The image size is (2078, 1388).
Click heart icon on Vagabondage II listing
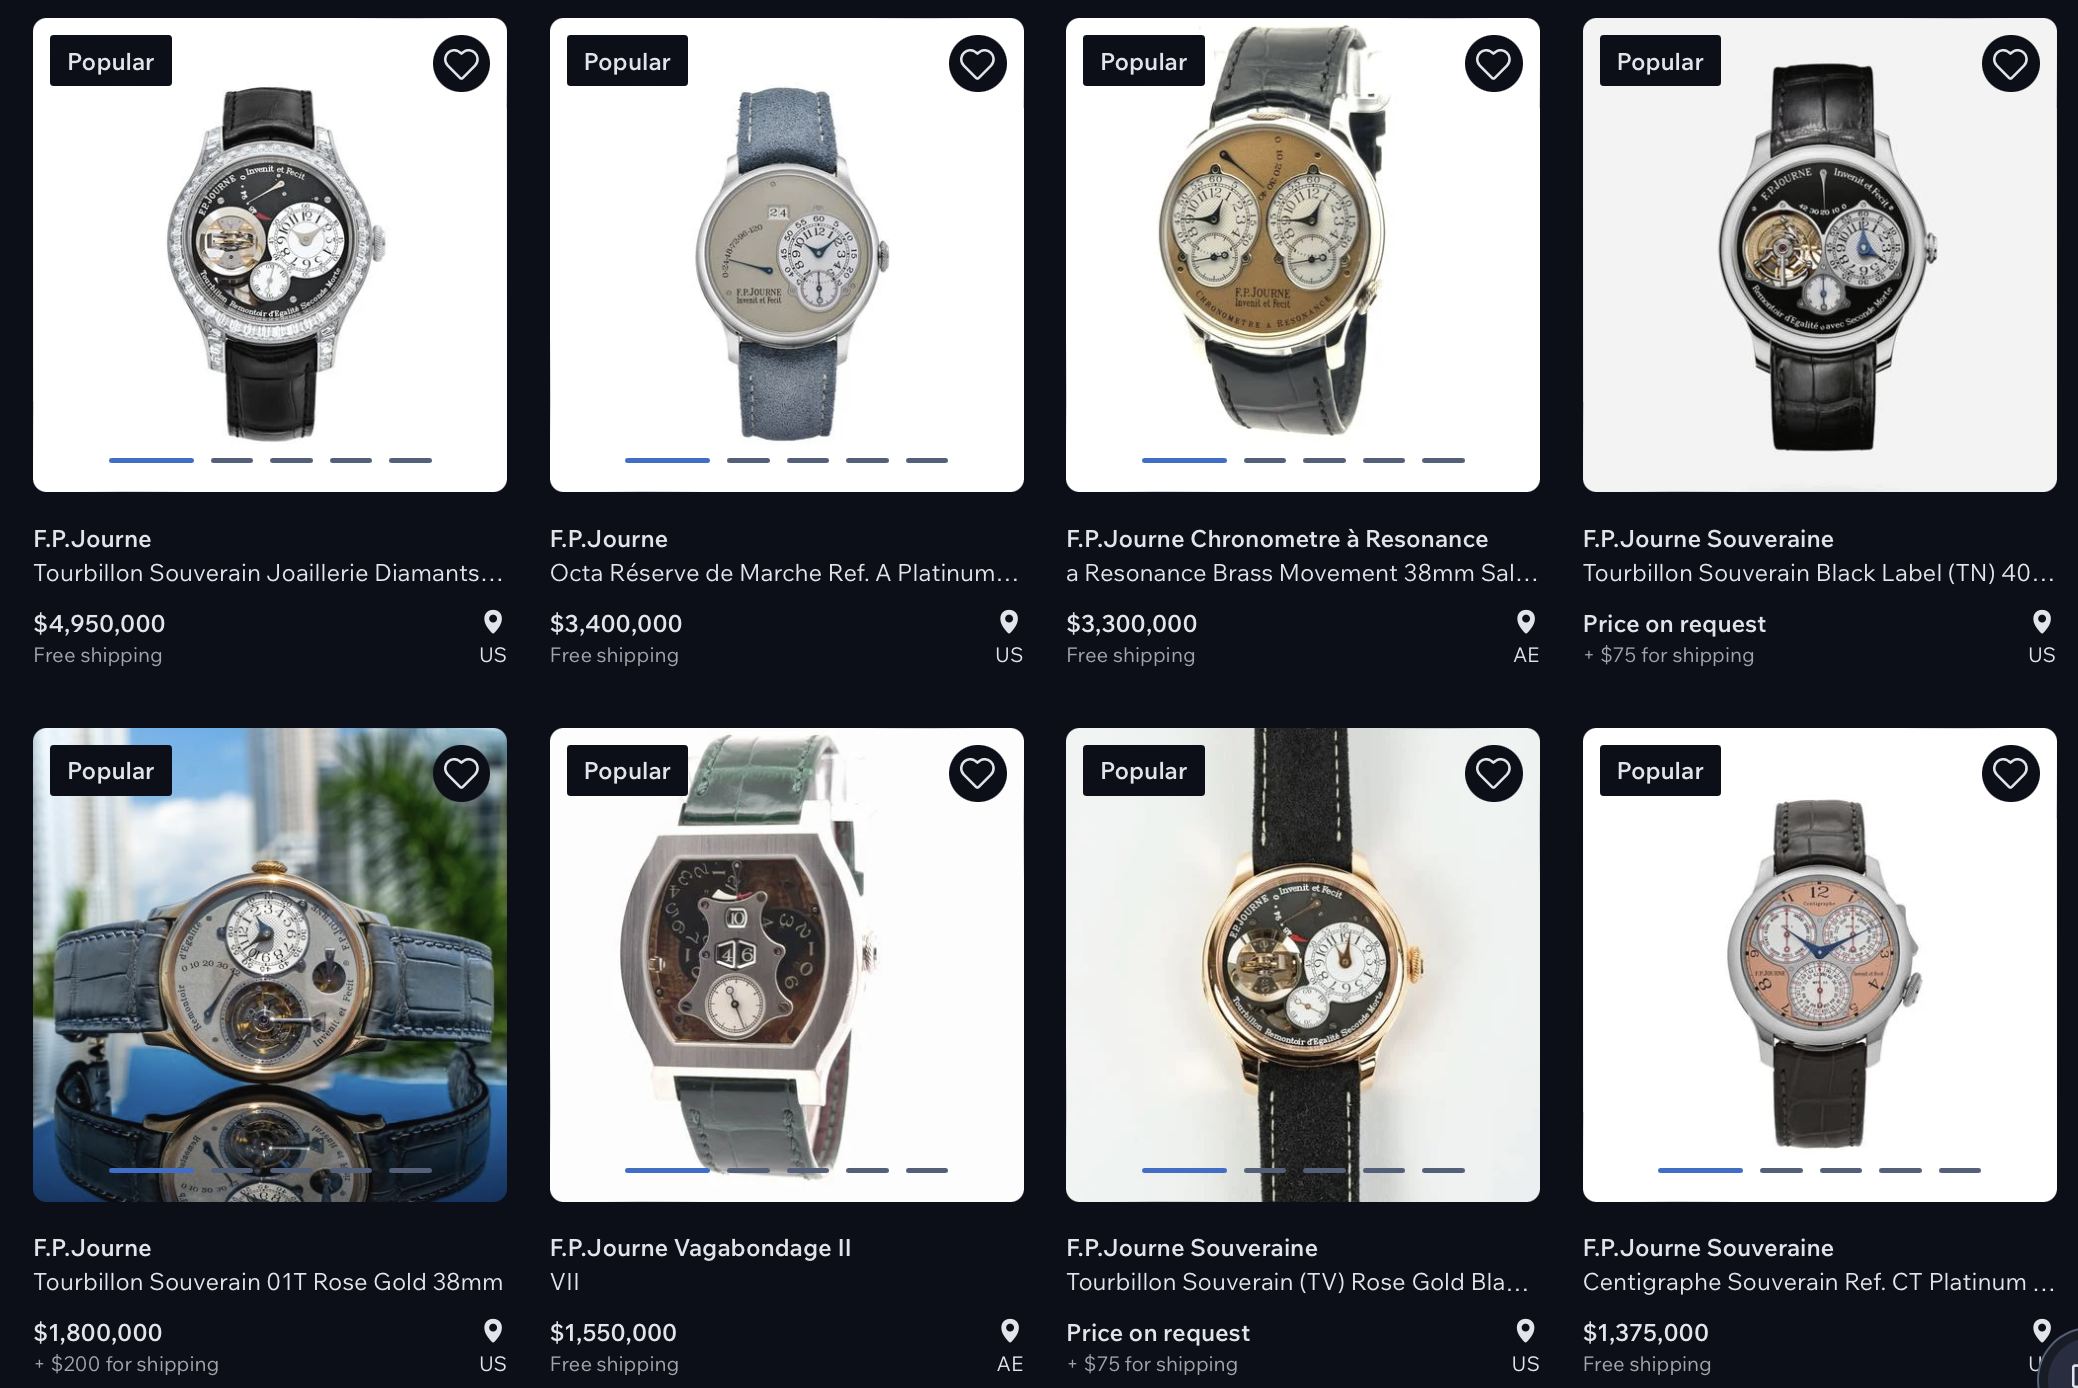[x=977, y=773]
